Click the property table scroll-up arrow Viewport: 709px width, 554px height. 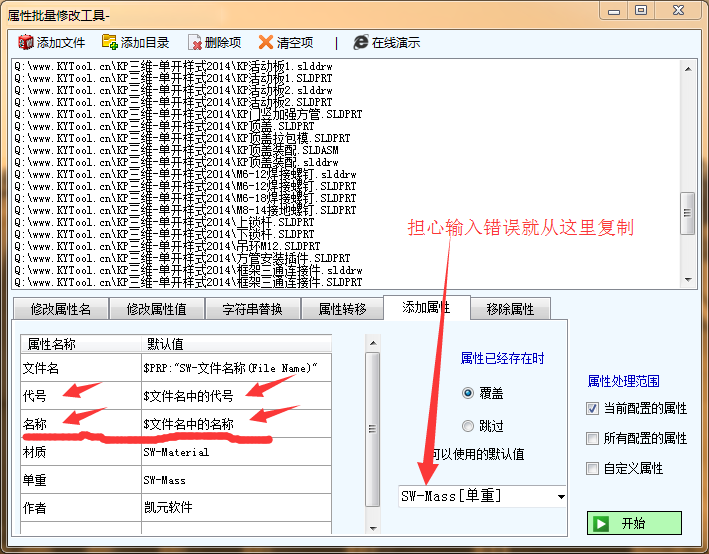(x=373, y=343)
